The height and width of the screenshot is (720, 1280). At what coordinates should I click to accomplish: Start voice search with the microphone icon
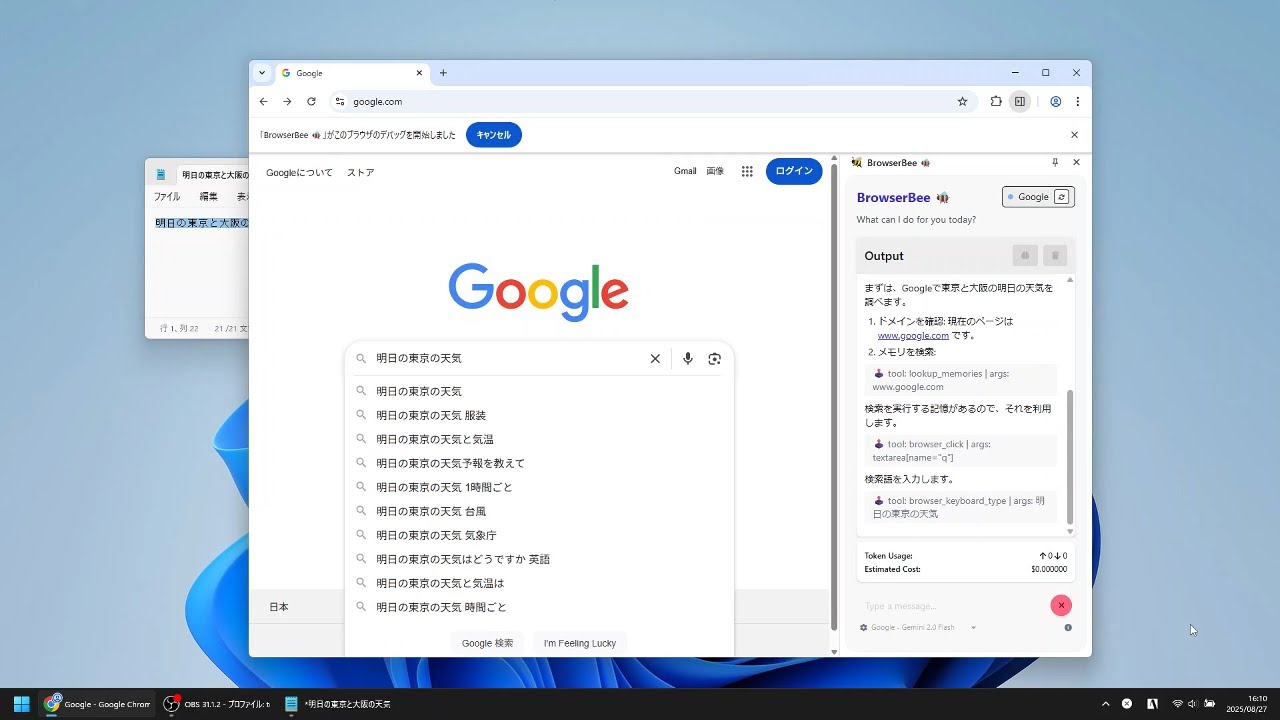tap(687, 358)
